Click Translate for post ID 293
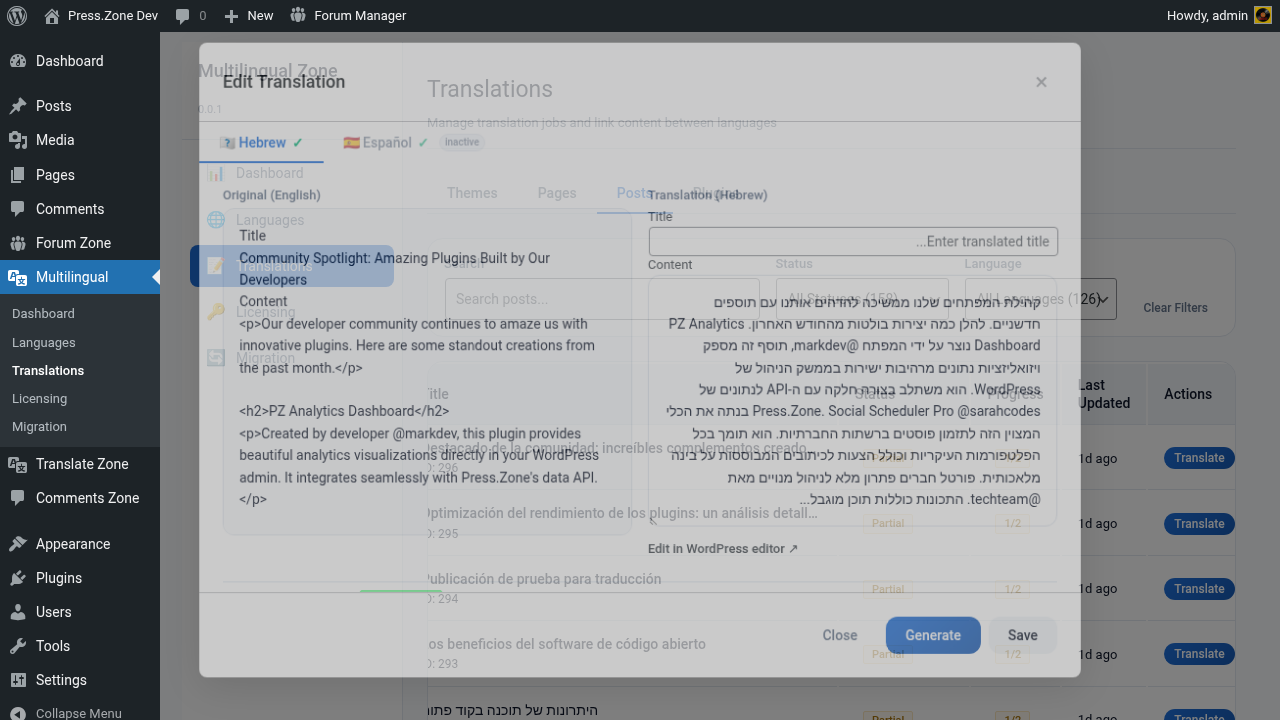This screenshot has width=1280, height=720. pos(1199,654)
